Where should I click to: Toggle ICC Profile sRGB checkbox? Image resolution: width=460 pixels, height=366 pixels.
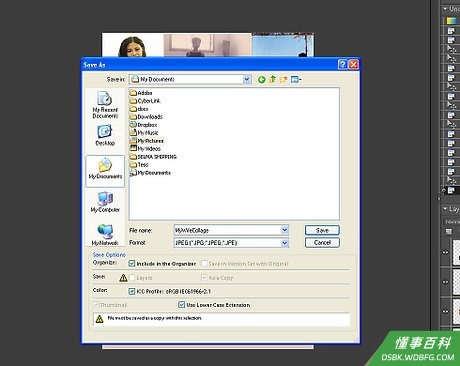132,291
